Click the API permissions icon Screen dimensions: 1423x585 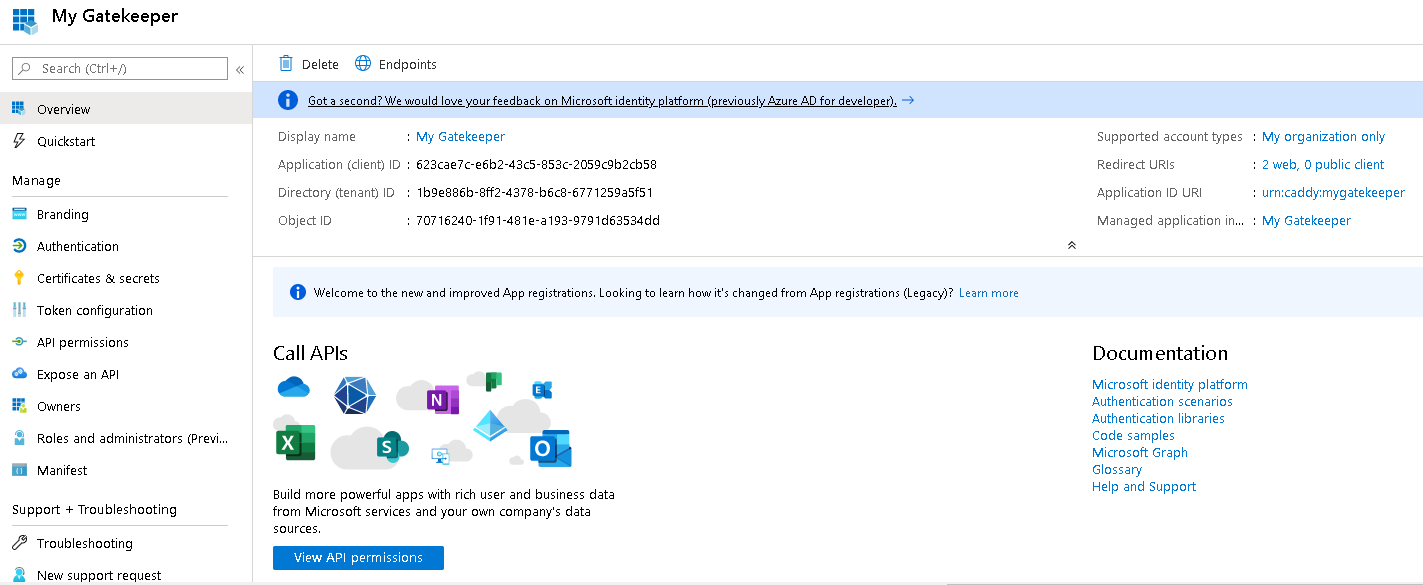(18, 342)
